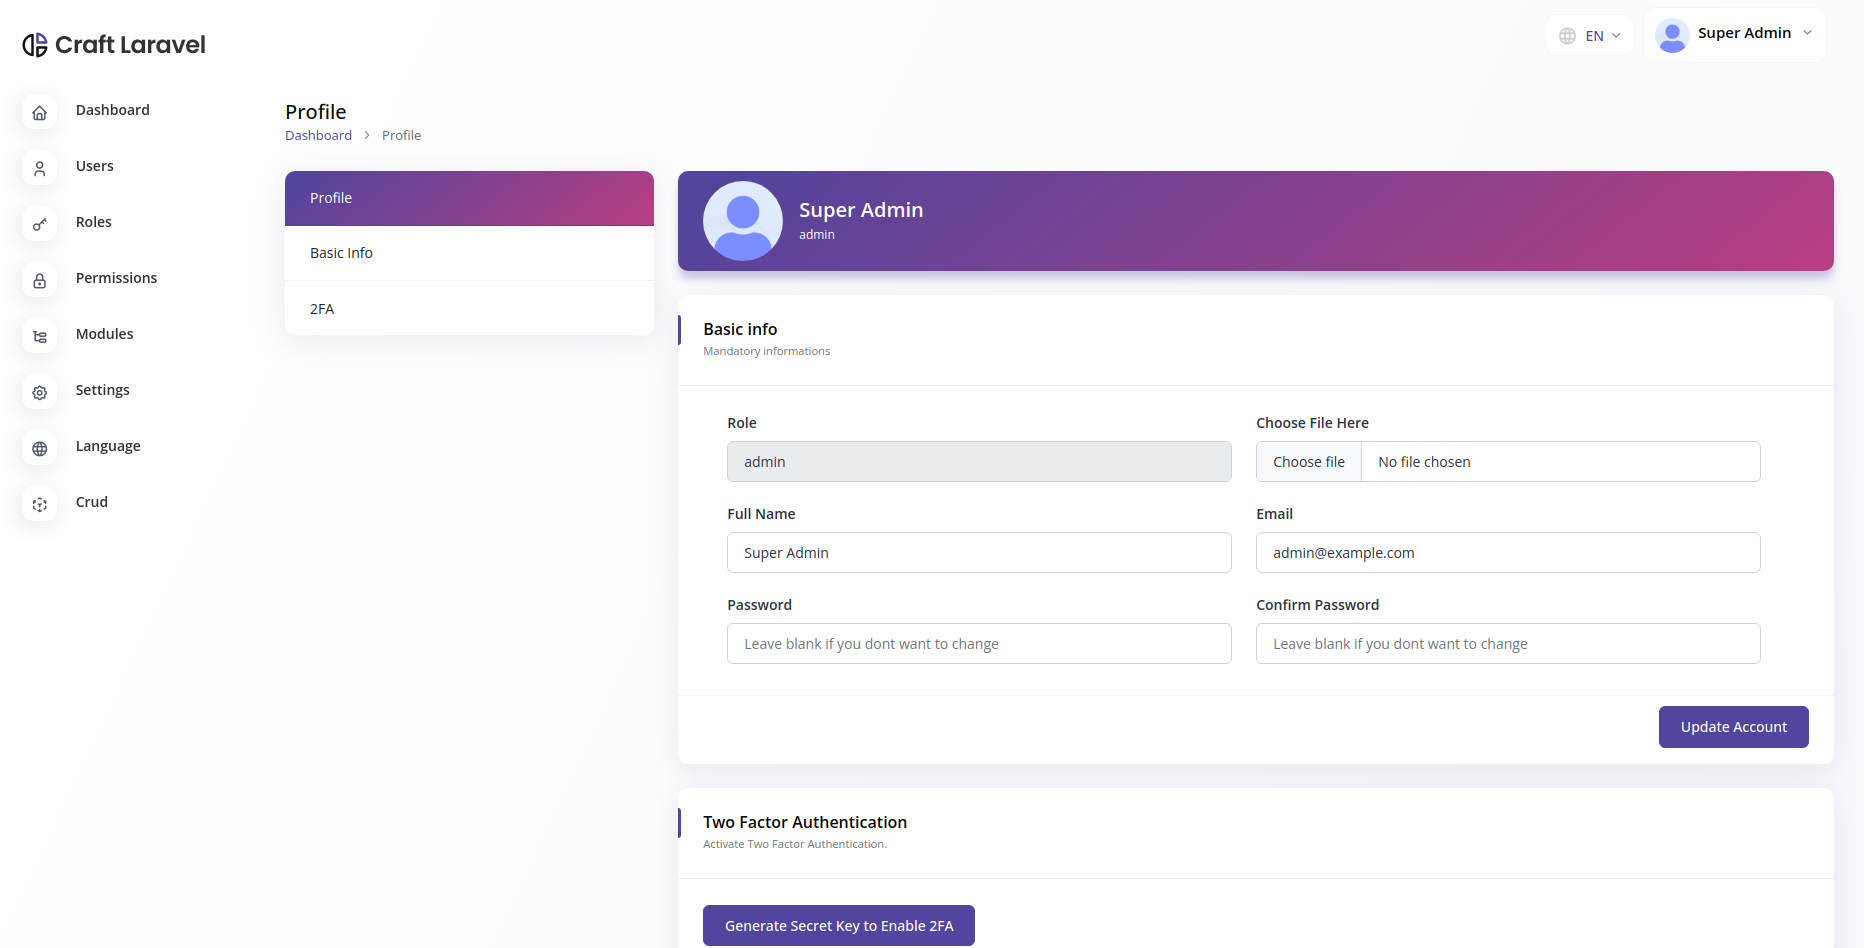
Task: Click the Update Account button
Action: (1733, 727)
